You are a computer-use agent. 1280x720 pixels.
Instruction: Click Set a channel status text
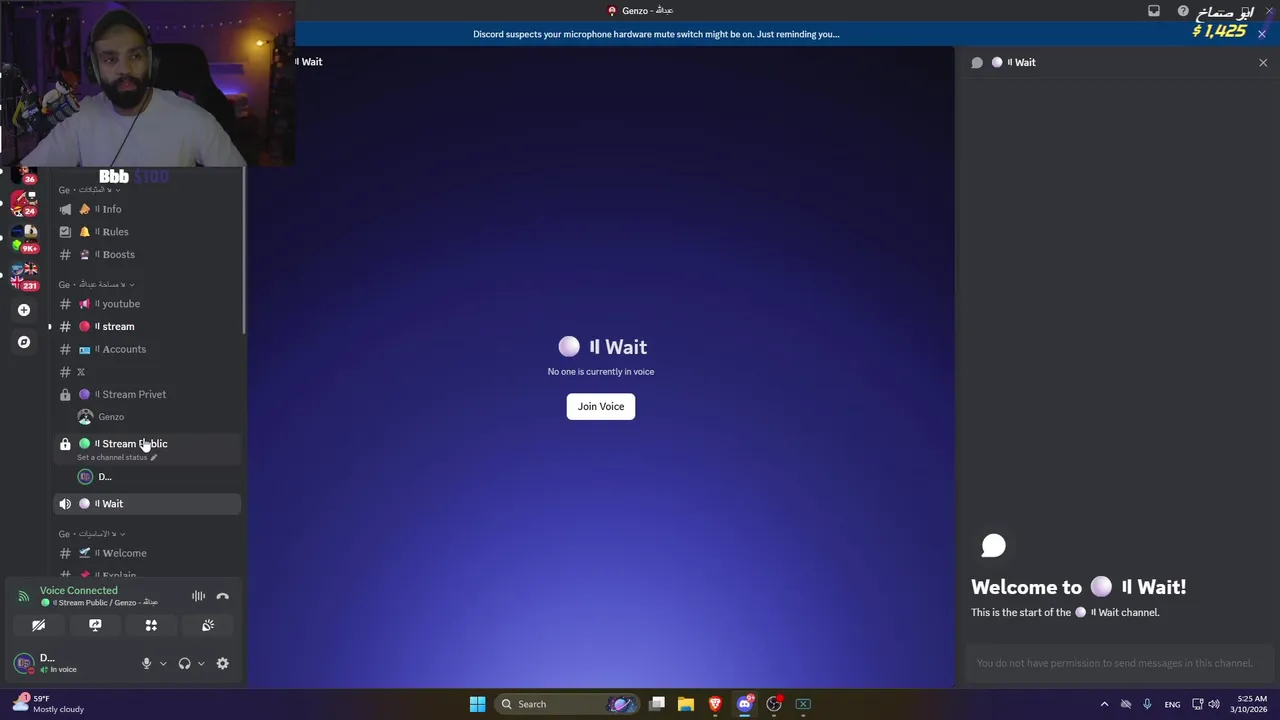click(x=112, y=457)
